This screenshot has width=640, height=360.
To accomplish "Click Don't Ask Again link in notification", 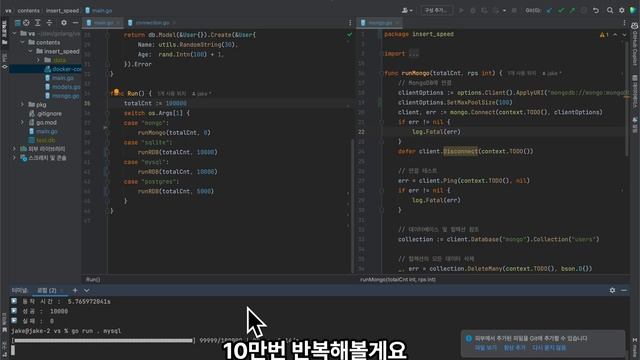I will (549, 348).
